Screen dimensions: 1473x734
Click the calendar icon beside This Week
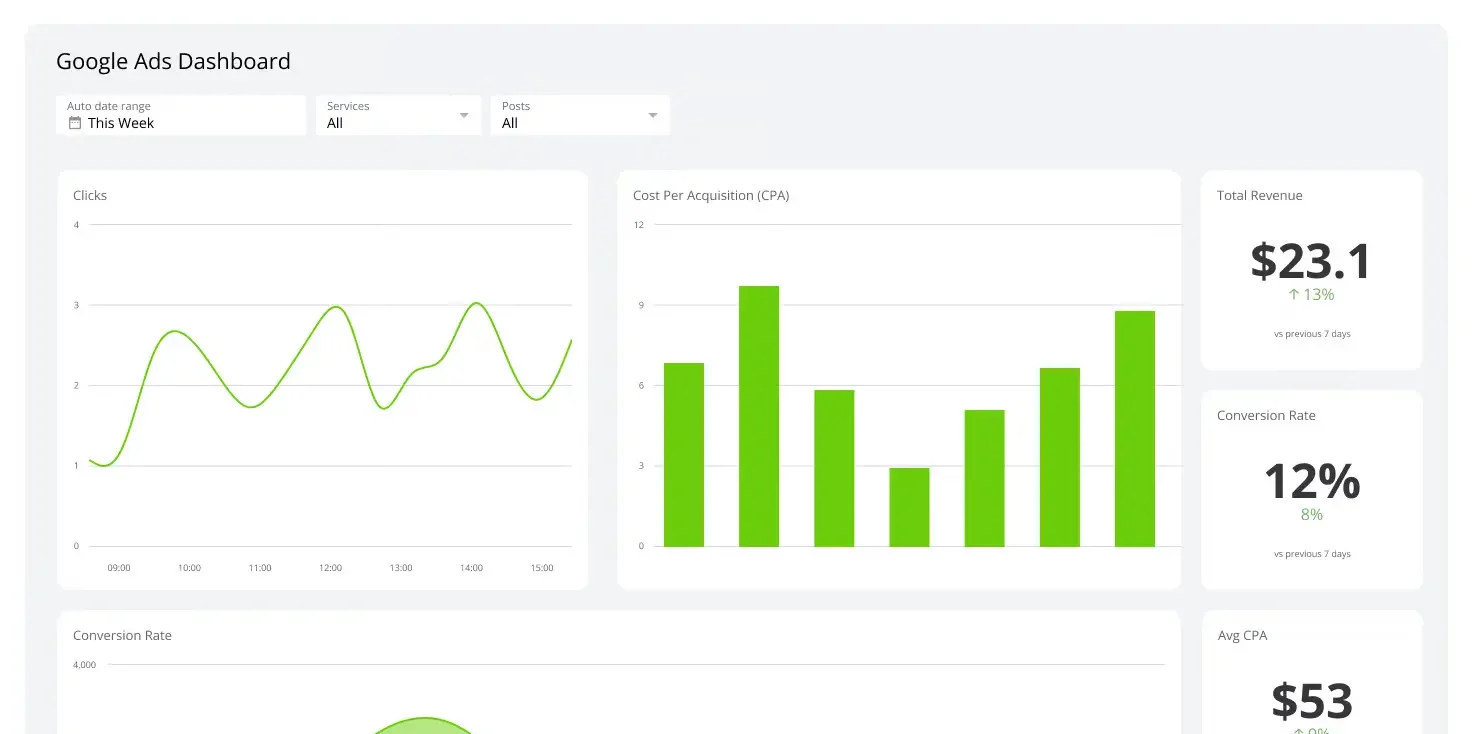[x=74, y=123]
